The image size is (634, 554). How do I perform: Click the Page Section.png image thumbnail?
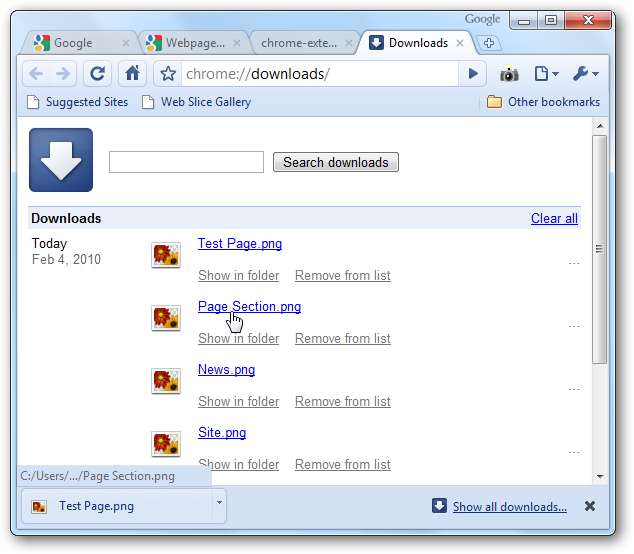coord(166,318)
